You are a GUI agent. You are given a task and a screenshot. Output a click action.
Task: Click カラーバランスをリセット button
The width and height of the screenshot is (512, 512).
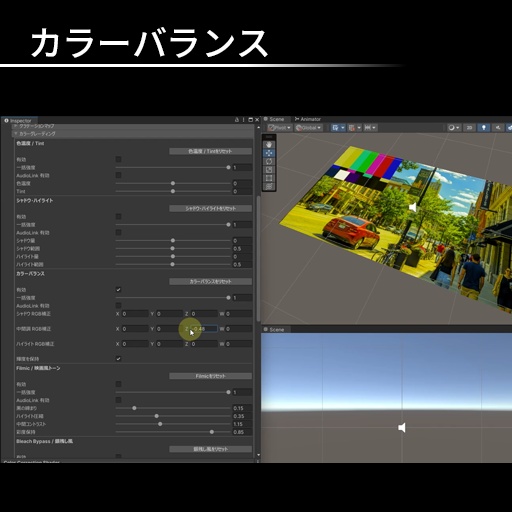point(210,282)
